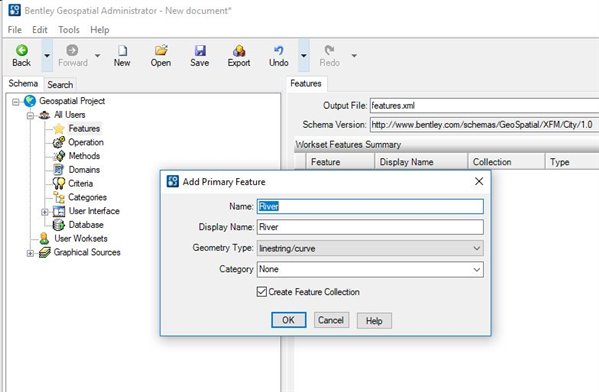Viewport: 599px width, 392px height.
Task: Confirm the dialog with OK
Action: pos(288,320)
